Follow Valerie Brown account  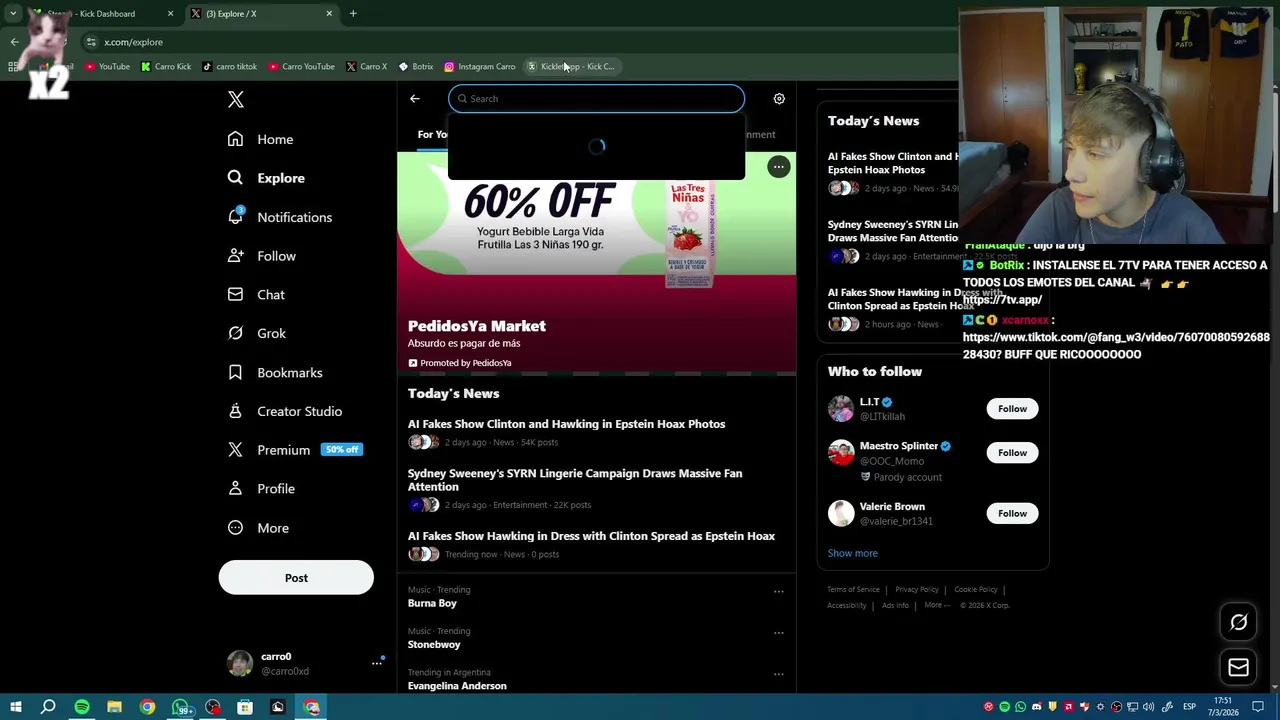pos(1012,513)
